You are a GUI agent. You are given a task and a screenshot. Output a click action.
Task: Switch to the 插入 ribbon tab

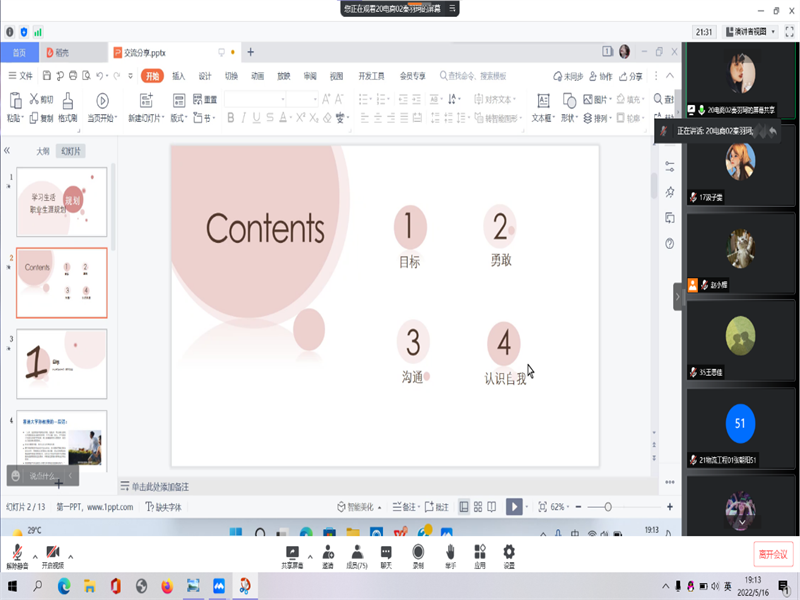point(178,76)
